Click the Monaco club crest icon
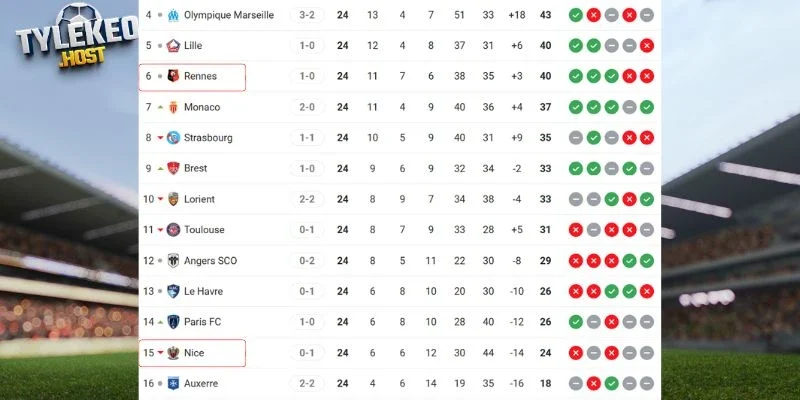 tap(173, 107)
